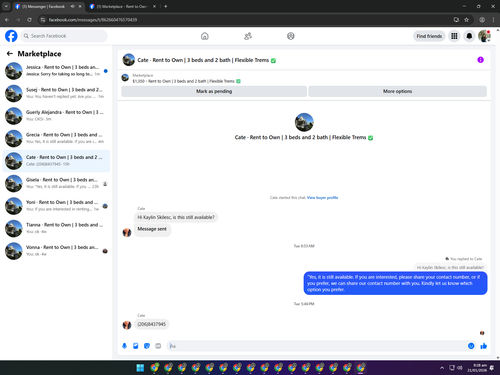Open the Friends icon in top navigation
The height and width of the screenshot is (375, 500).
tap(248, 36)
